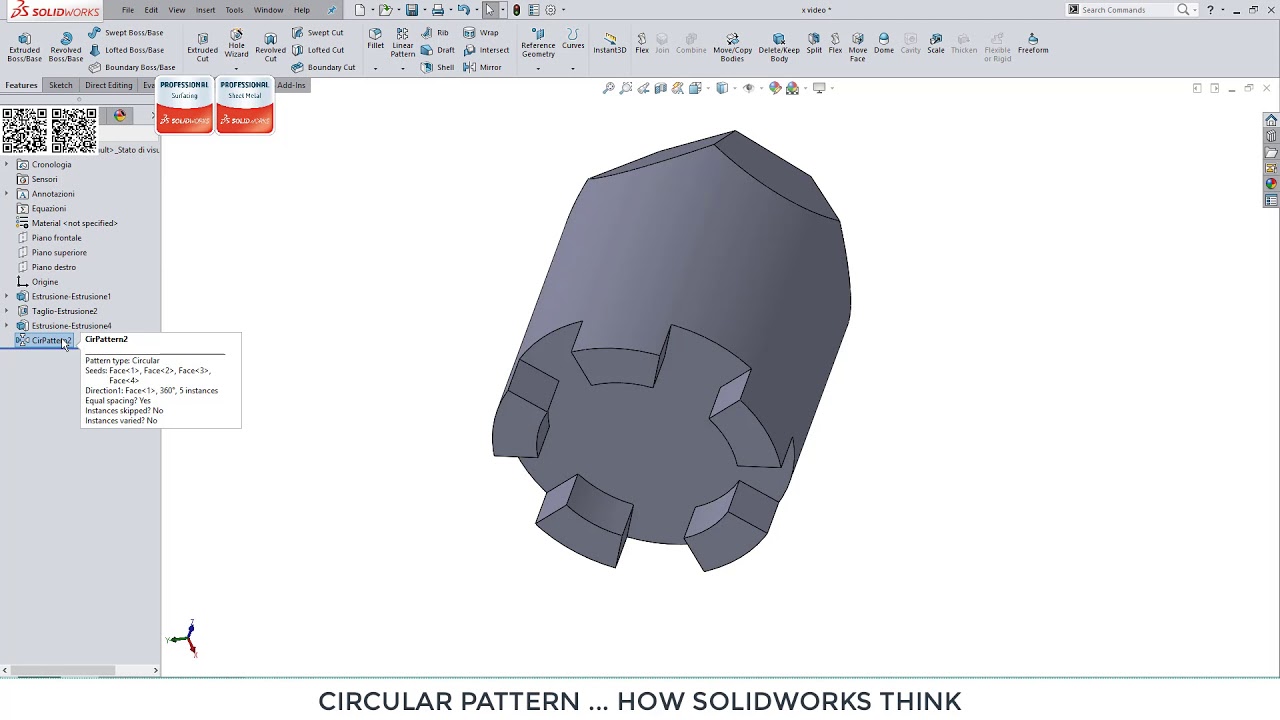Select Move/Copy Bodies tool
1280x720 pixels.
click(x=732, y=46)
